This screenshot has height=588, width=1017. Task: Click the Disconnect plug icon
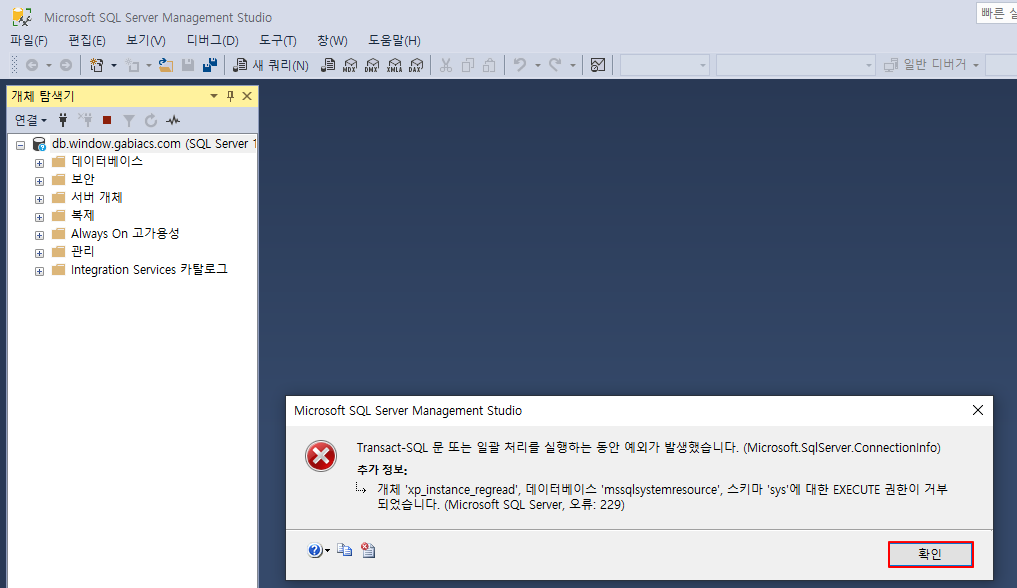pos(85,120)
